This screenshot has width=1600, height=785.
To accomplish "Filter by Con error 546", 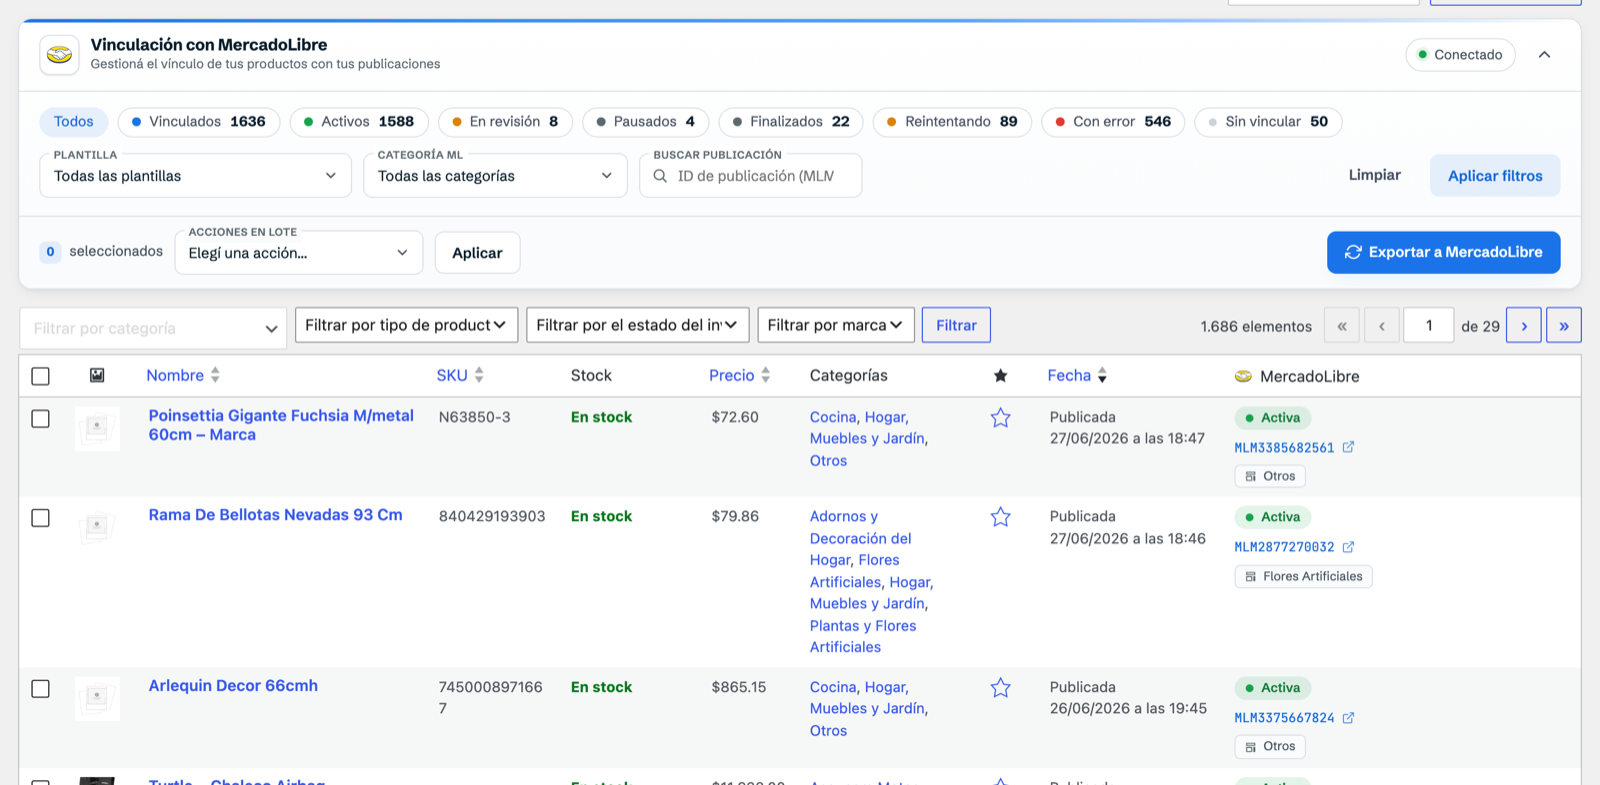I will 1113,122.
